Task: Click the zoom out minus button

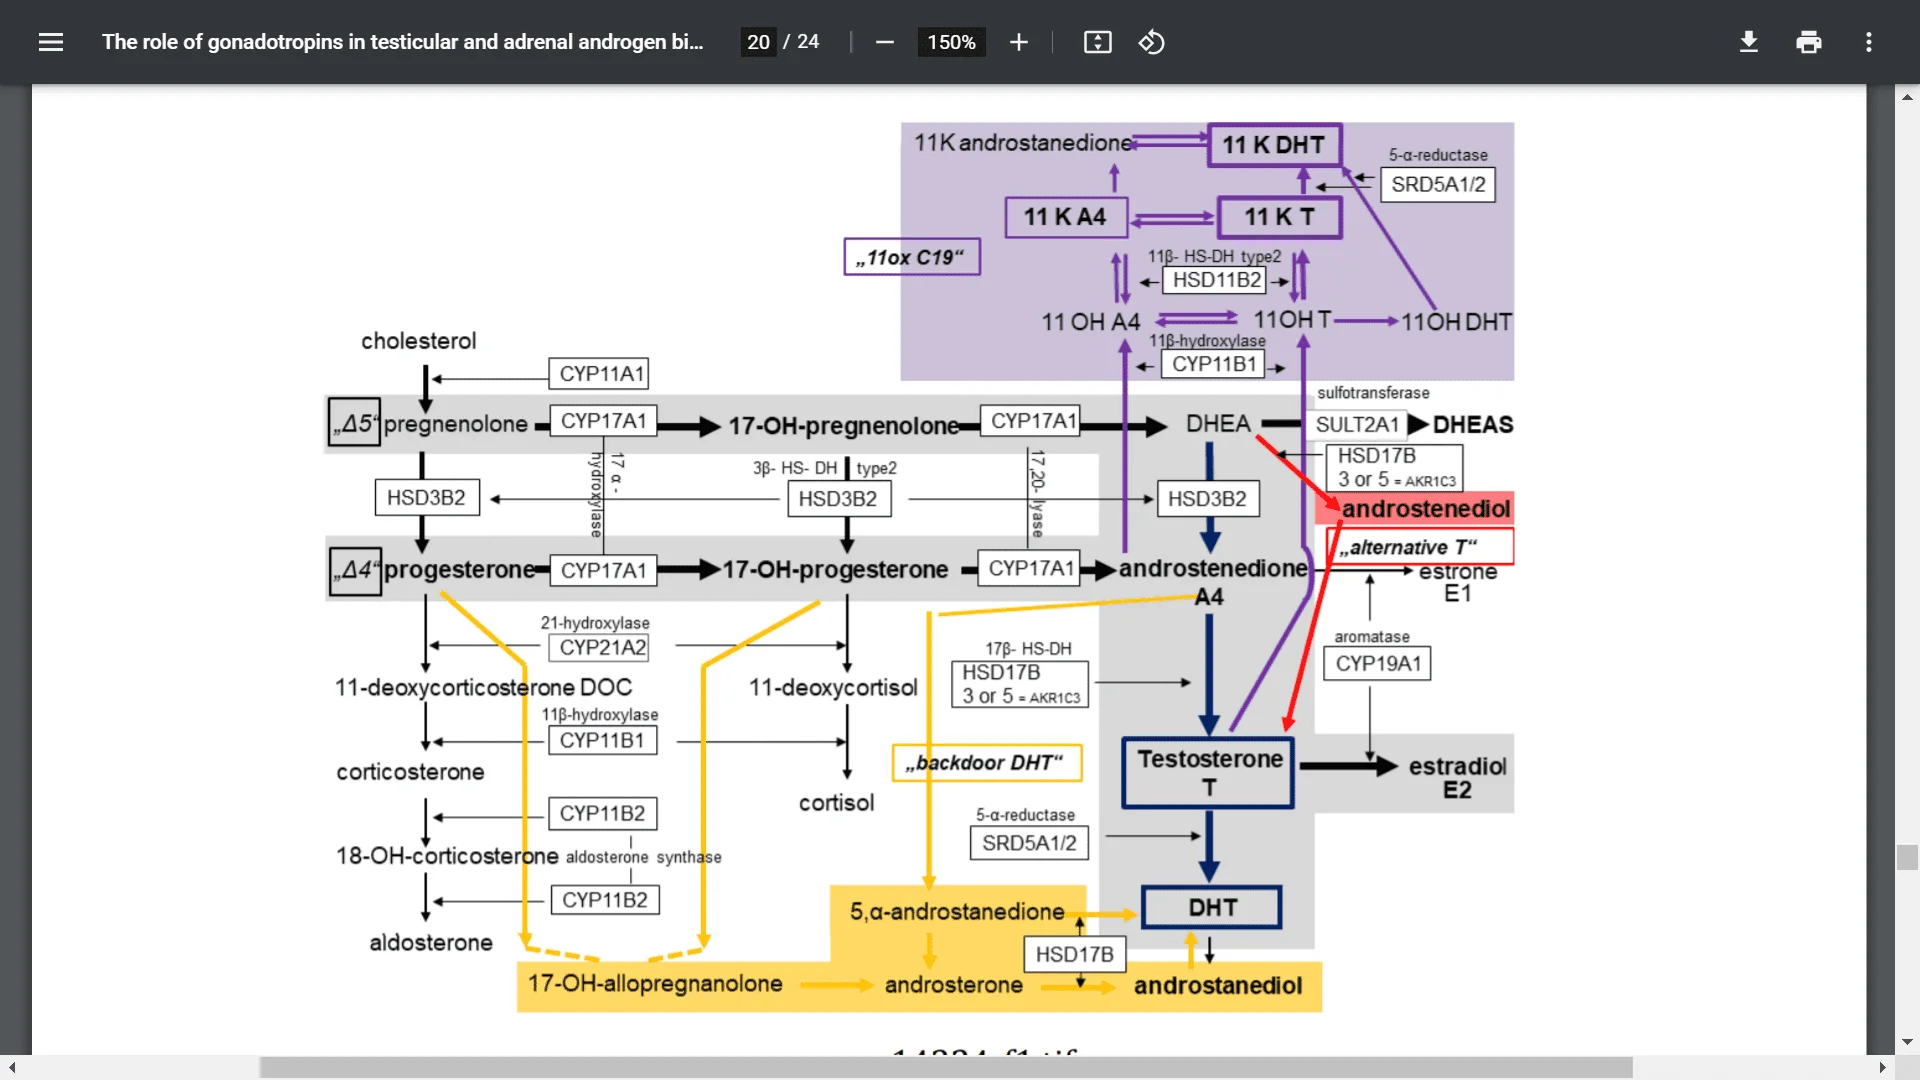Action: [x=884, y=42]
